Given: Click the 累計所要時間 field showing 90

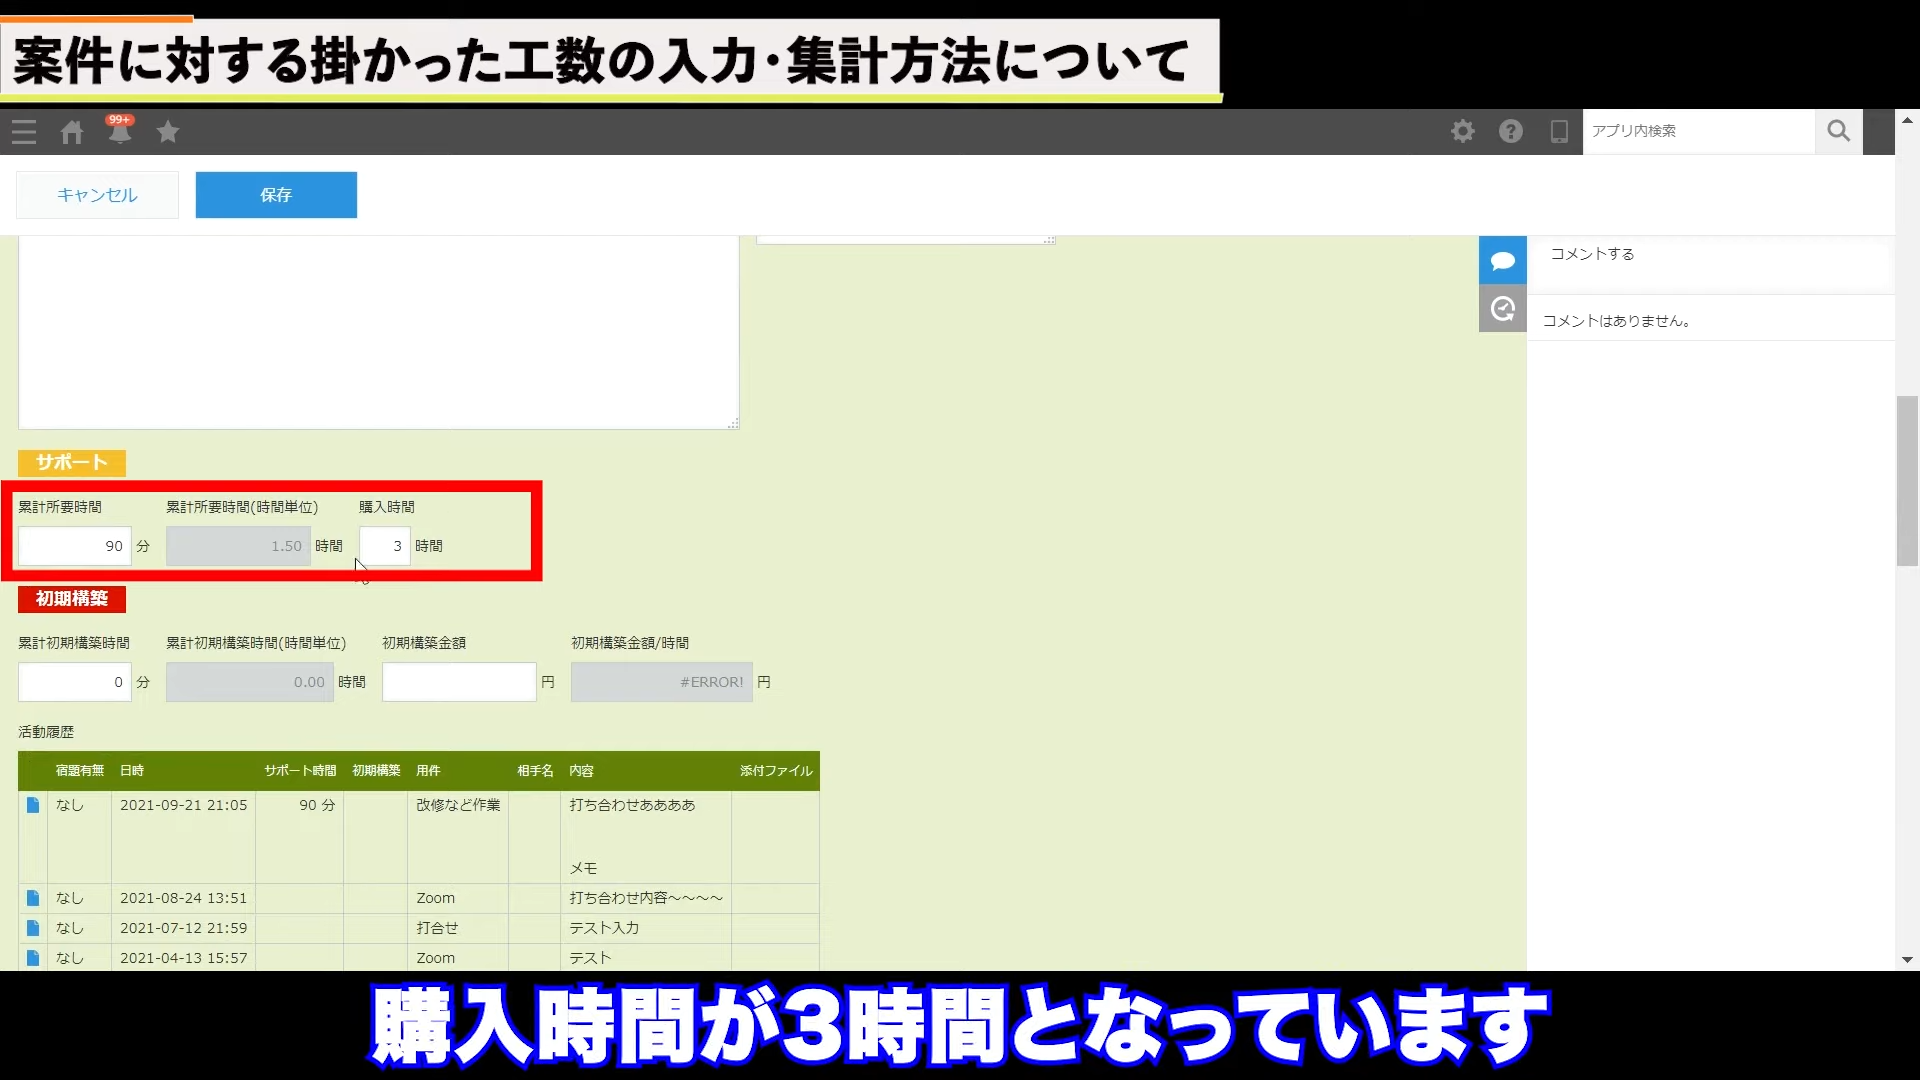Looking at the screenshot, I should point(75,546).
